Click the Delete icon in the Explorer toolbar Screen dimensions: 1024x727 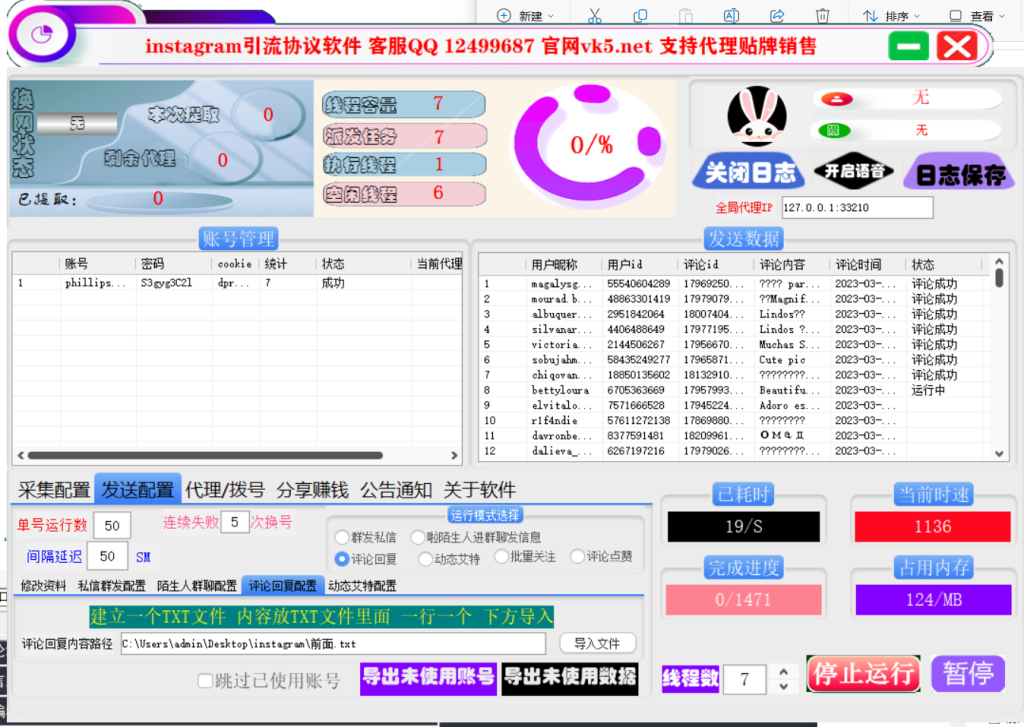pos(822,14)
